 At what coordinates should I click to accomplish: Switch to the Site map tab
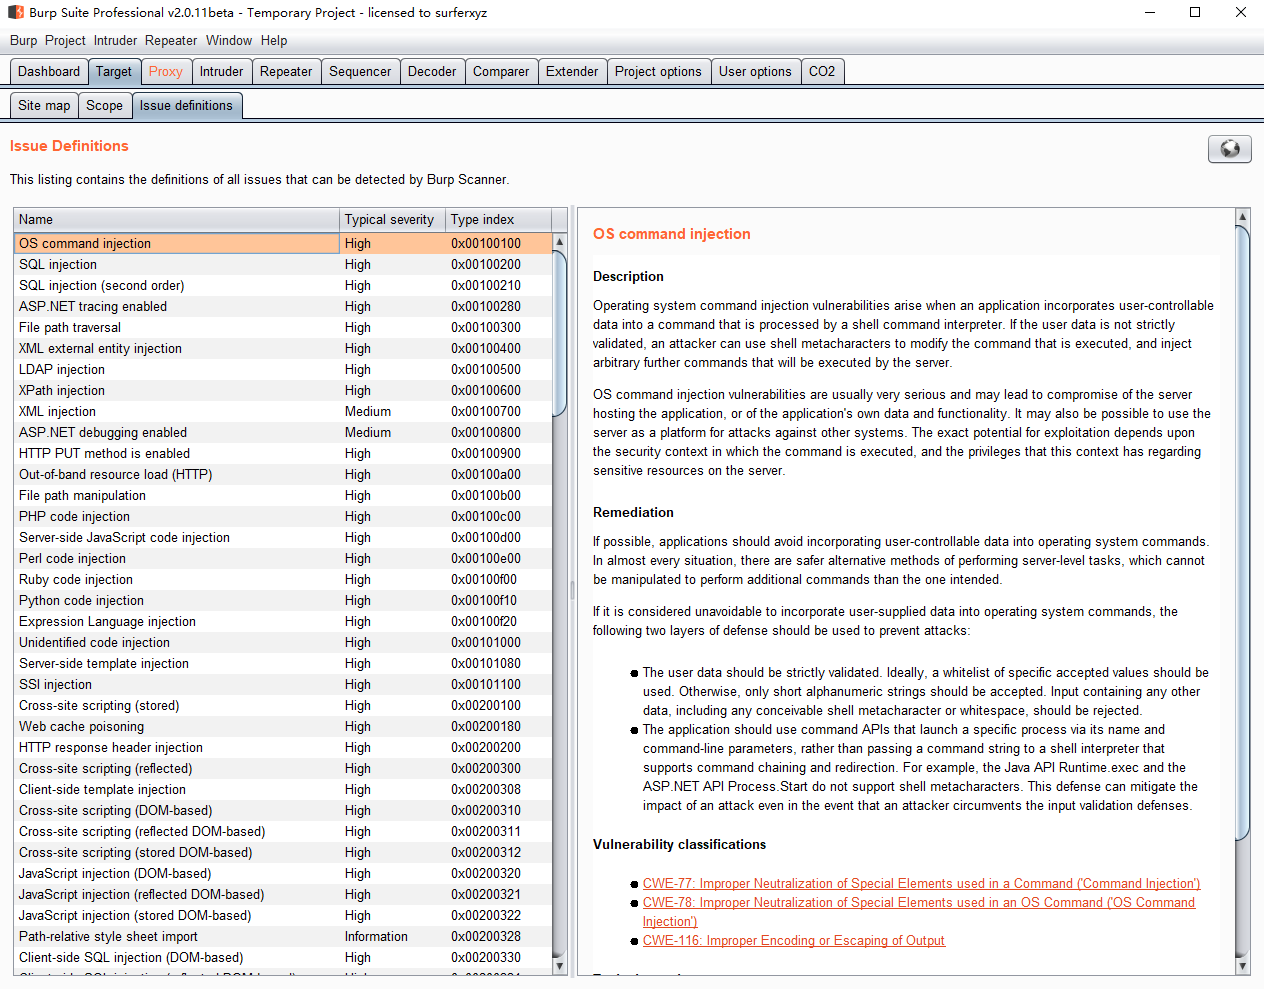coord(44,106)
